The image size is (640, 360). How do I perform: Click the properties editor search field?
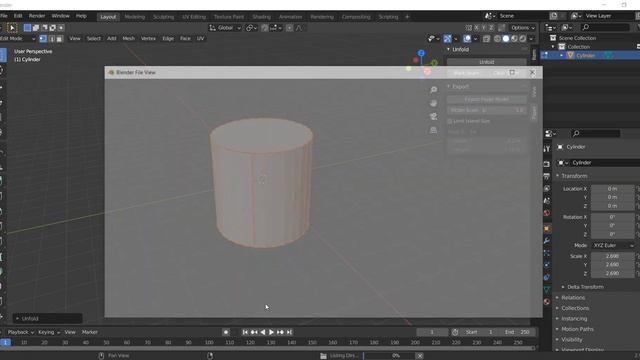pyautogui.click(x=596, y=133)
